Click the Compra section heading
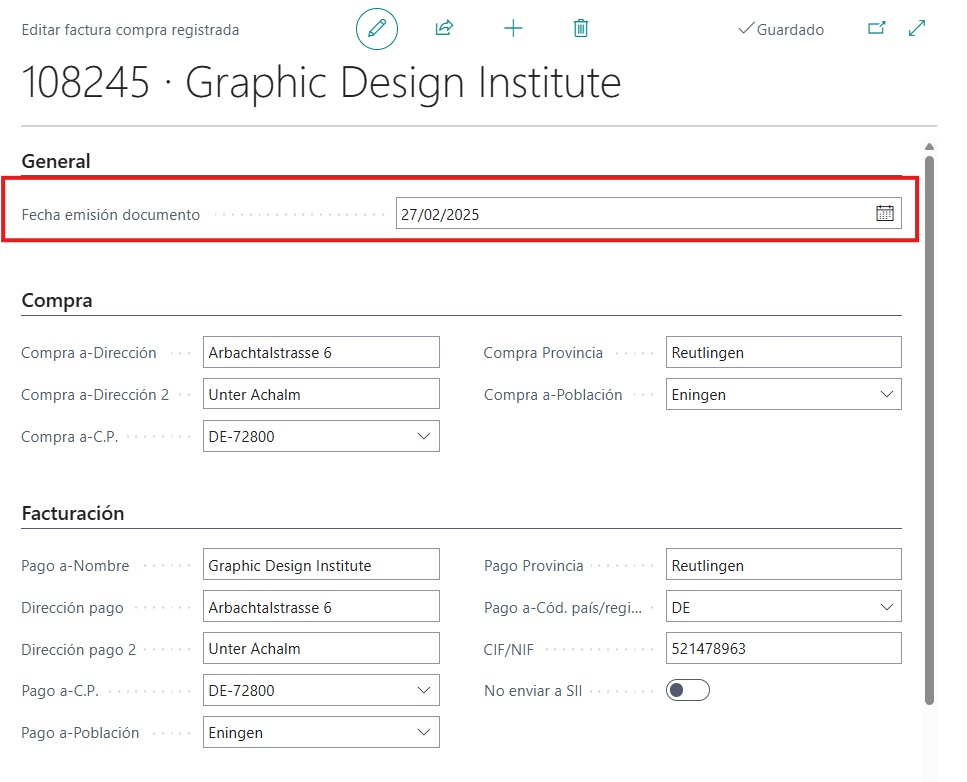The width and height of the screenshot is (967, 782). (x=57, y=300)
